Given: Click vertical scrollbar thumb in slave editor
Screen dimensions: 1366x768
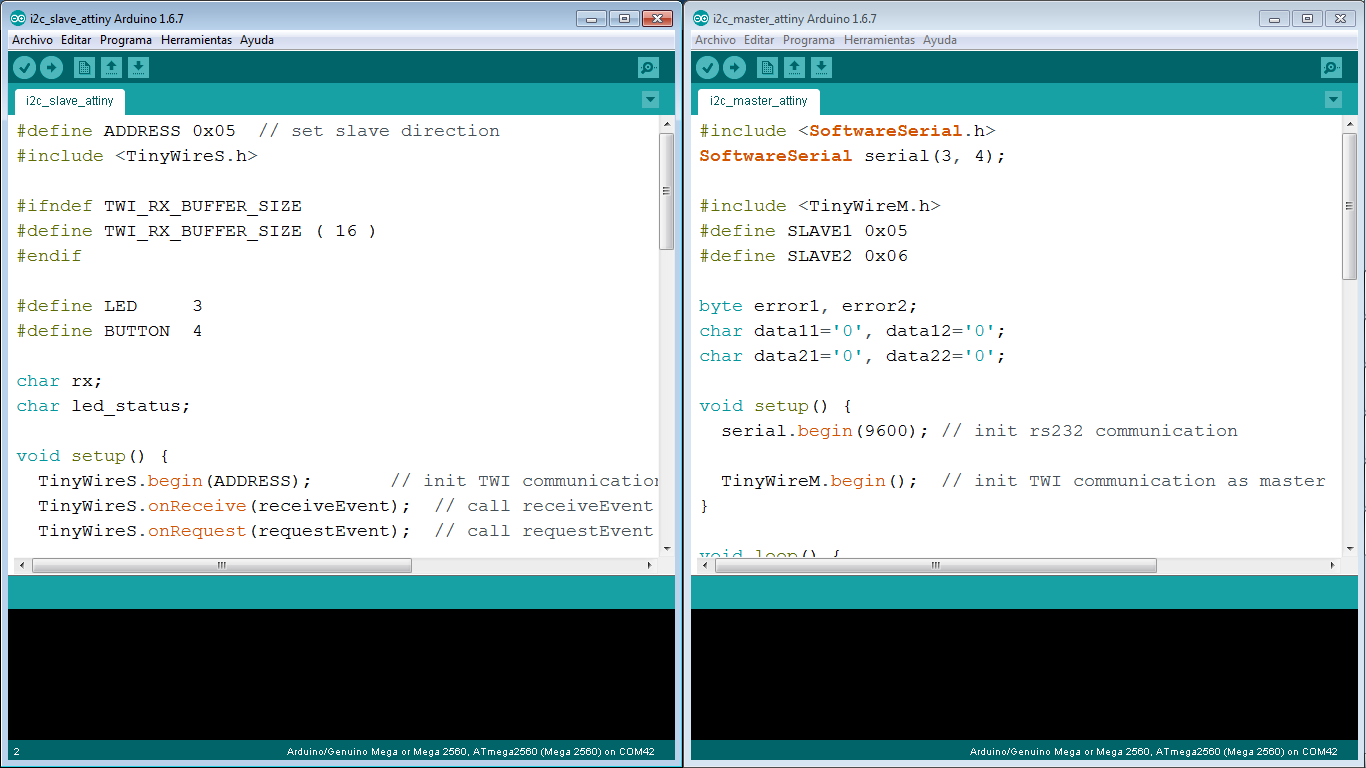Looking at the screenshot, I should (667, 190).
